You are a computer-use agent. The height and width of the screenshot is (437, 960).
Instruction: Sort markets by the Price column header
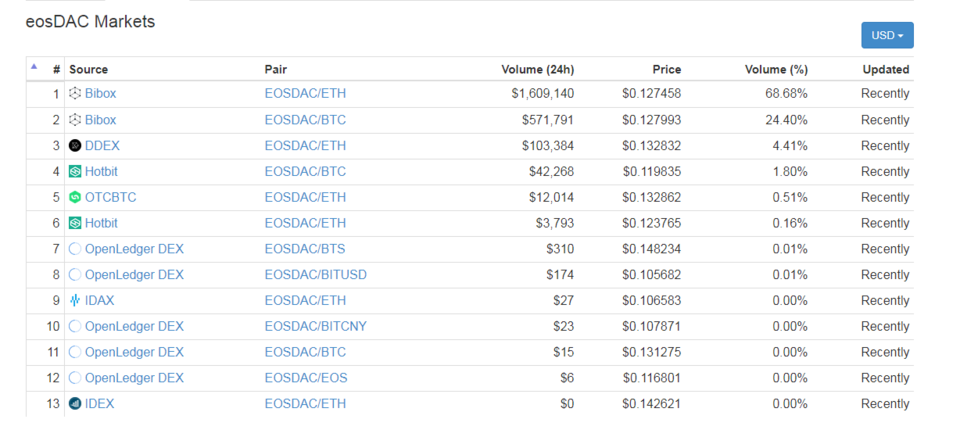[666, 70]
